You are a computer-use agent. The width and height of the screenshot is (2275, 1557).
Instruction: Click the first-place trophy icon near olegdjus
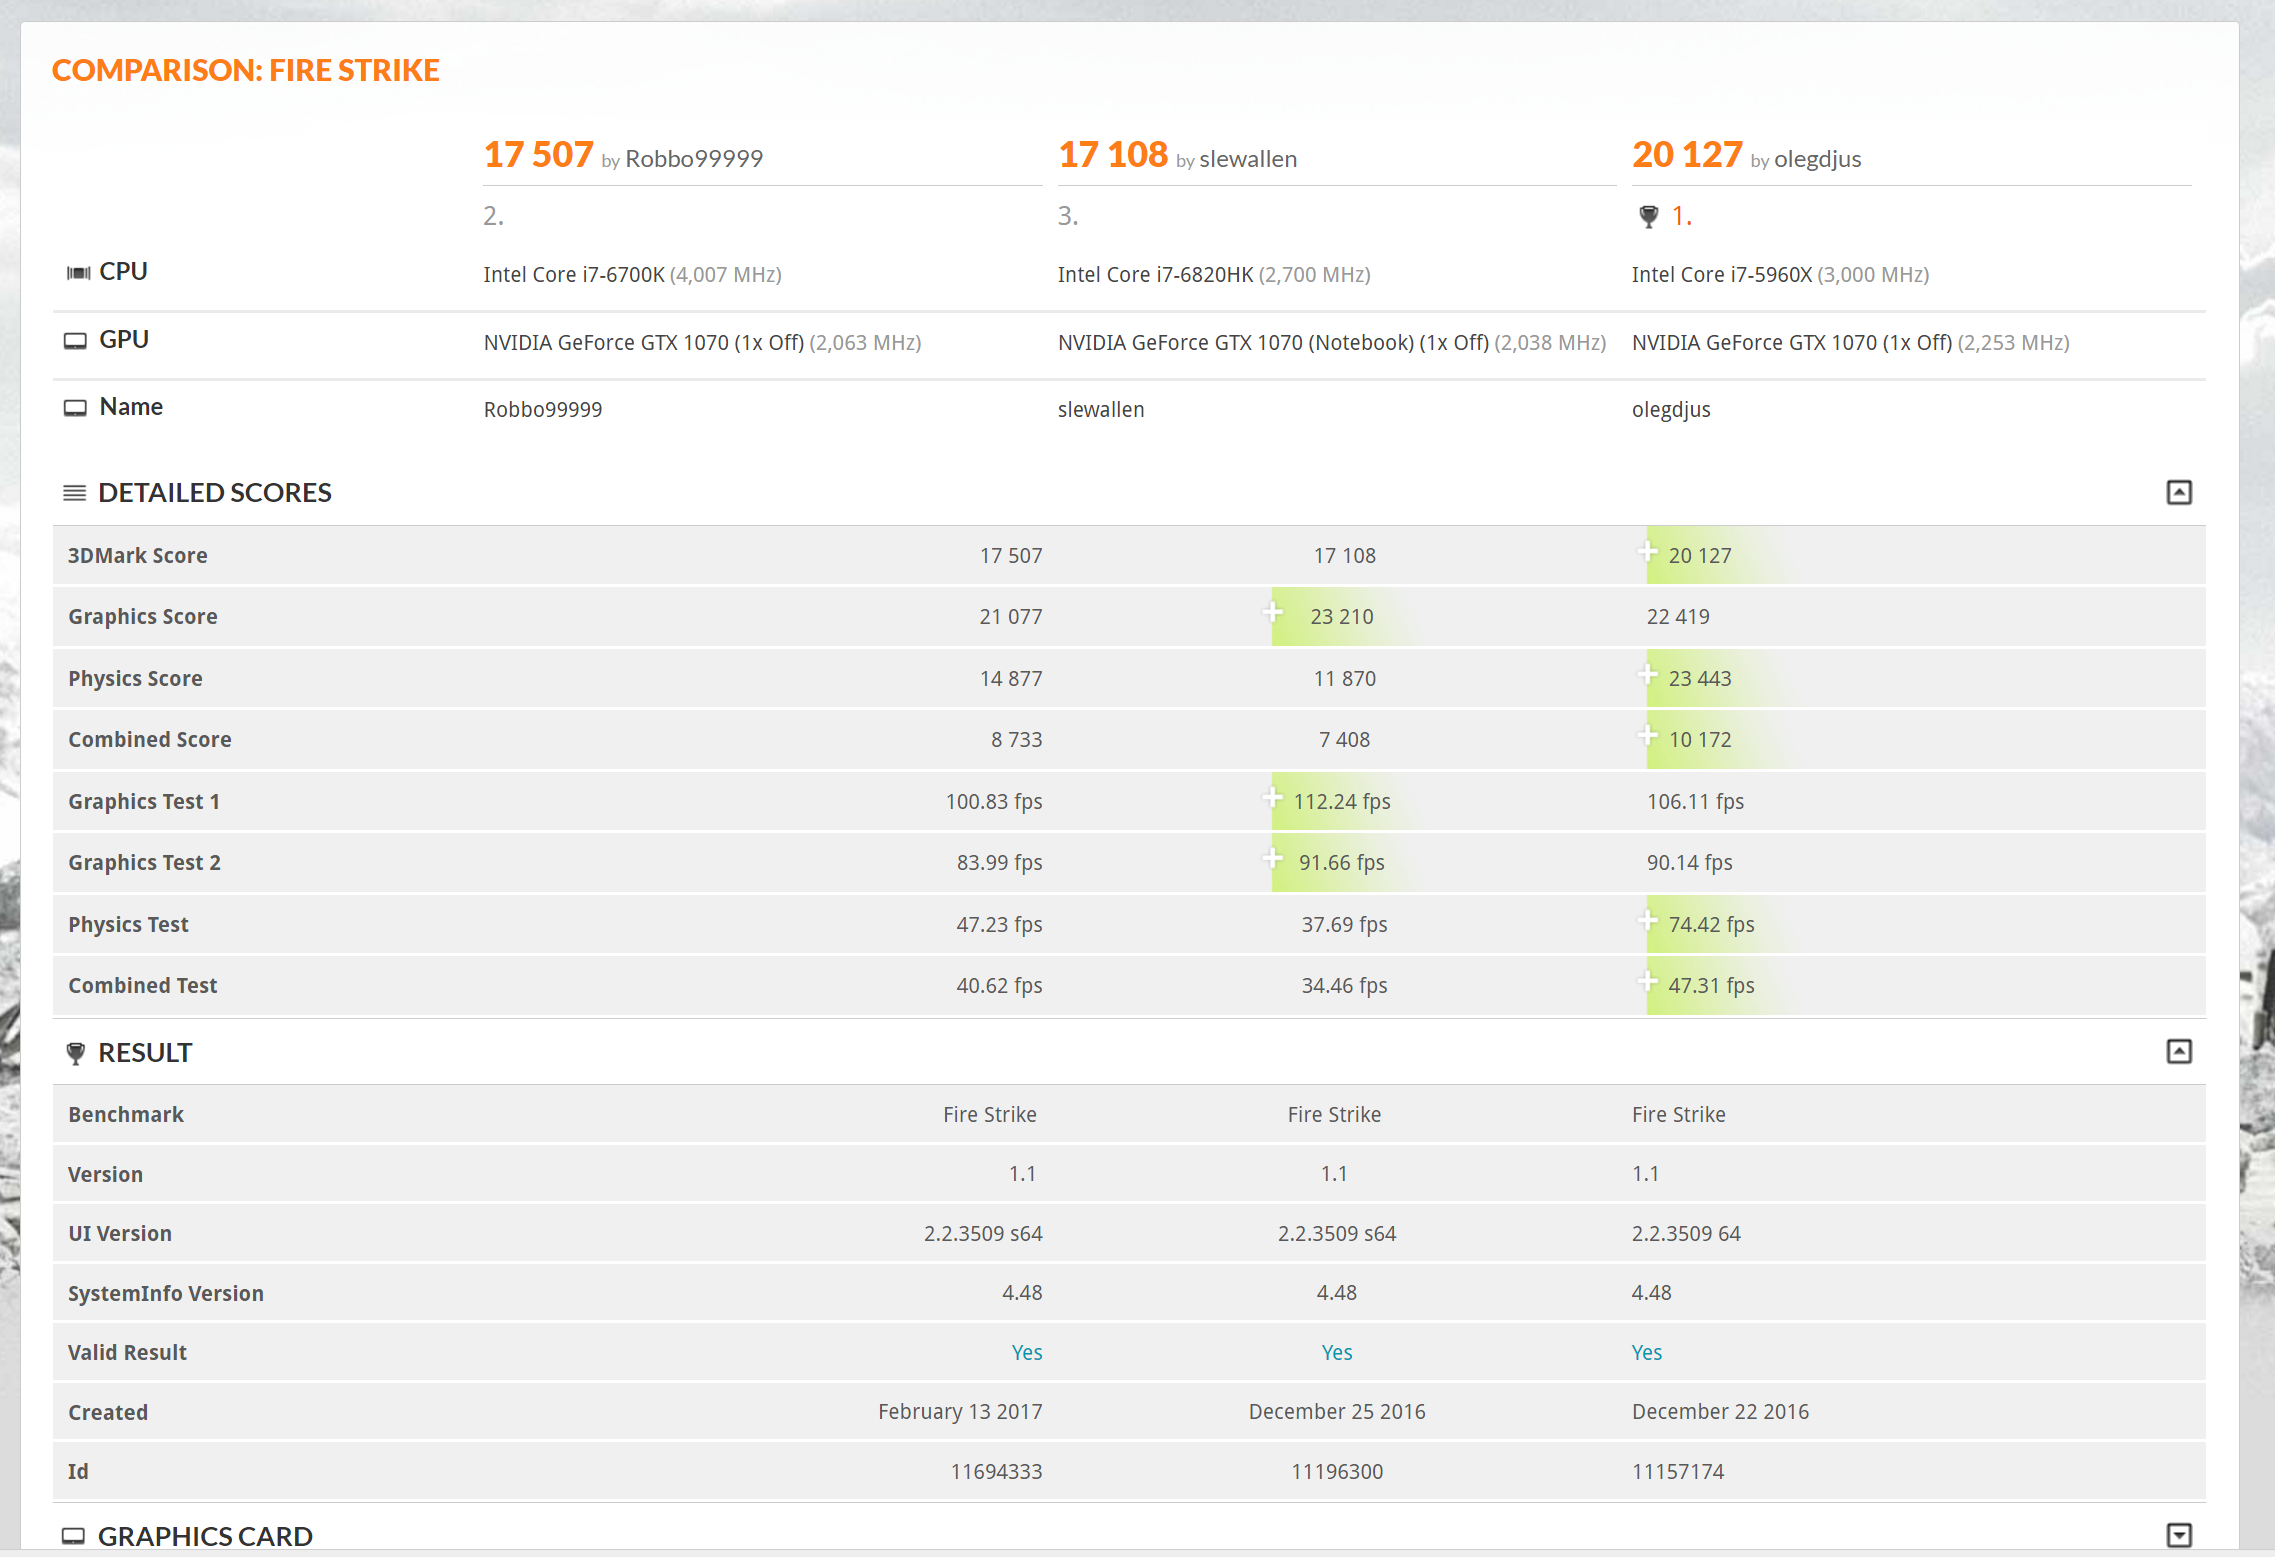pos(1649,216)
